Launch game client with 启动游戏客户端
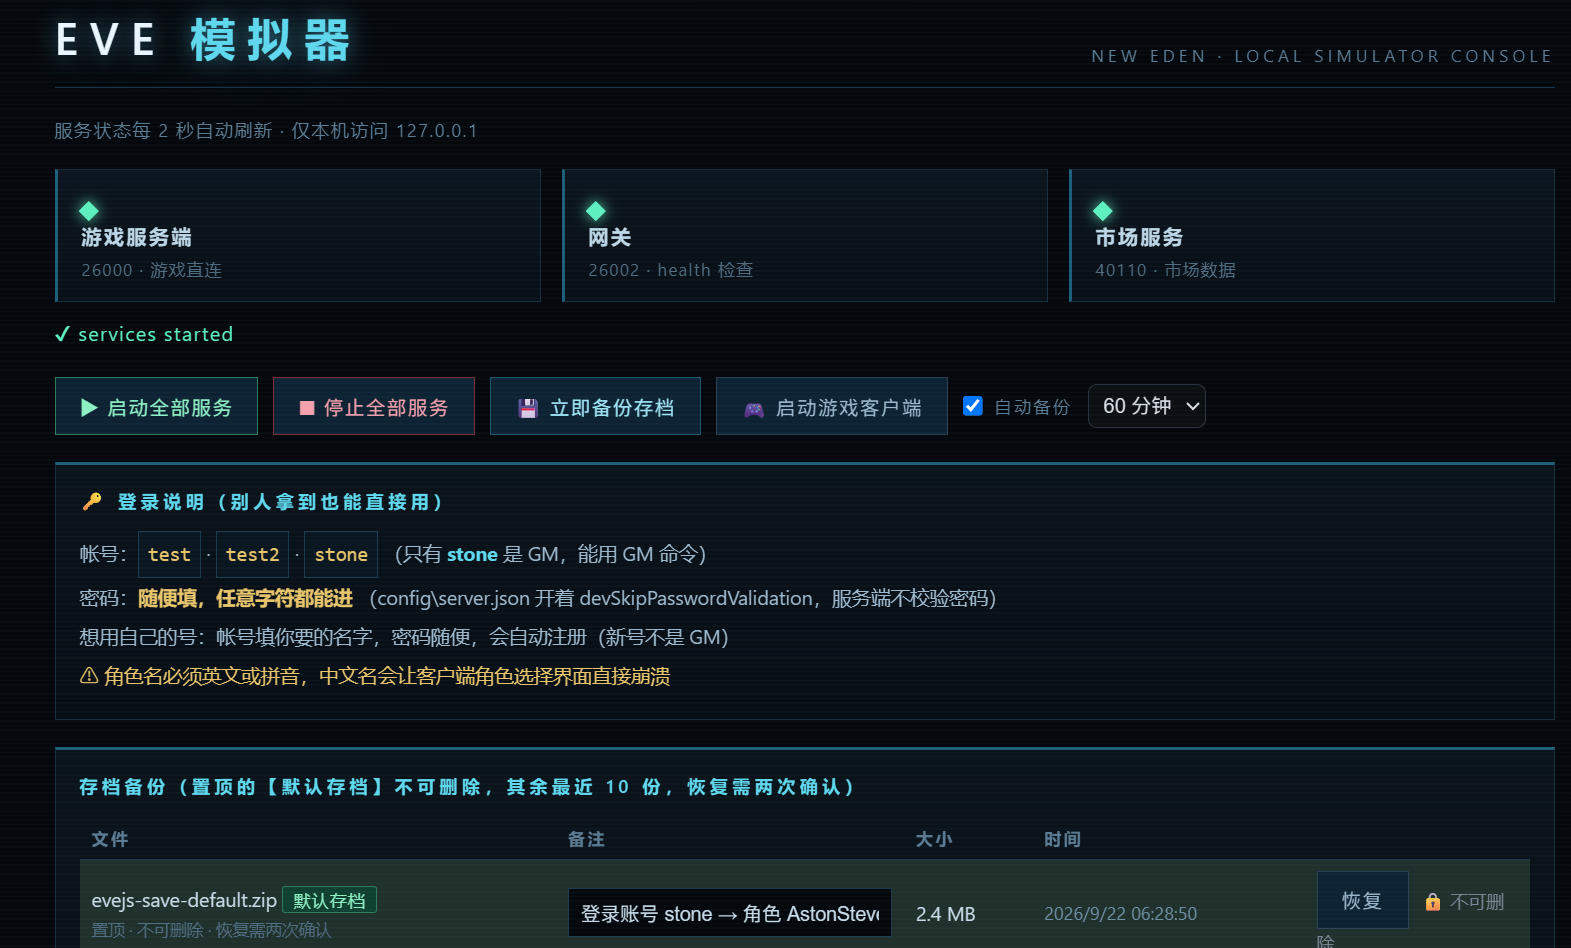Image resolution: width=1571 pixels, height=948 pixels. [x=832, y=406]
